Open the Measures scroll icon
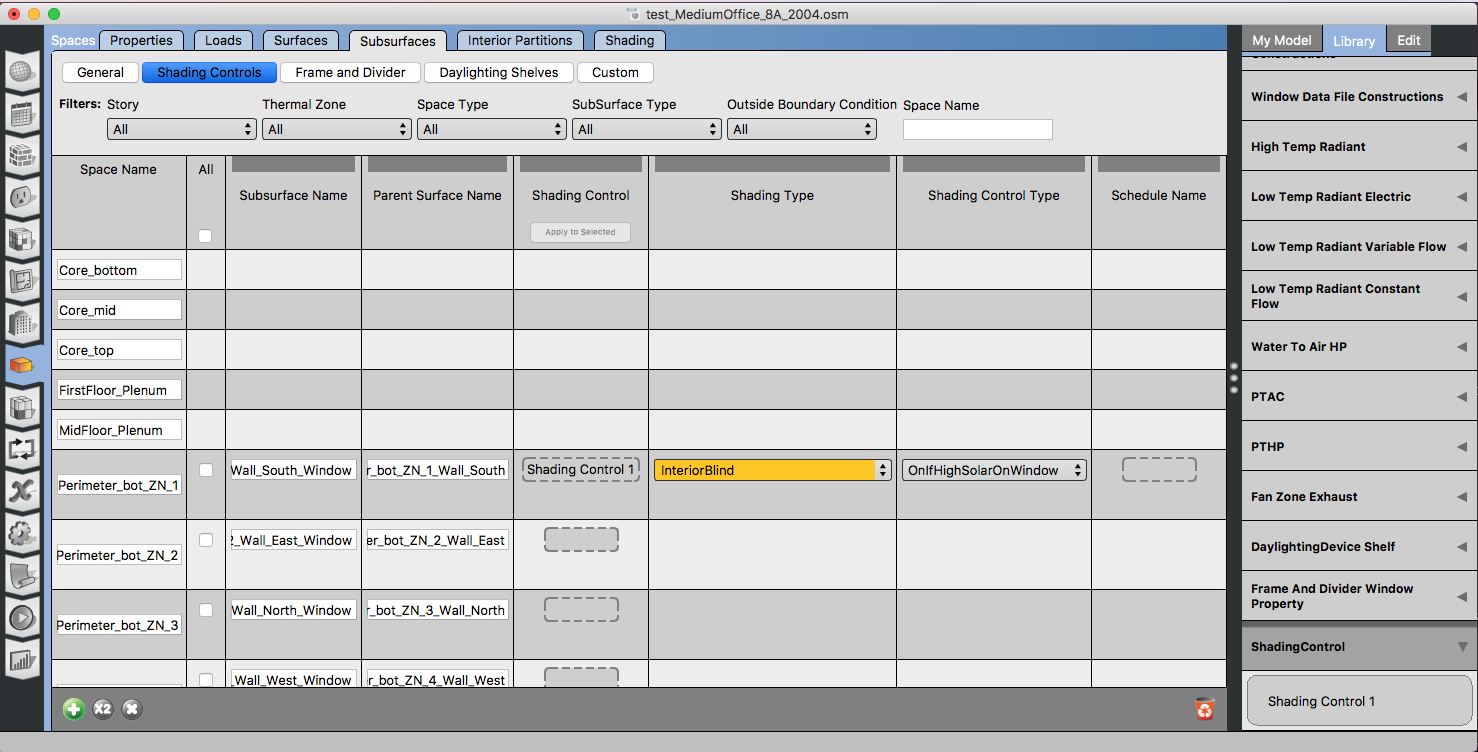This screenshot has height=752, width=1478. click(22, 576)
